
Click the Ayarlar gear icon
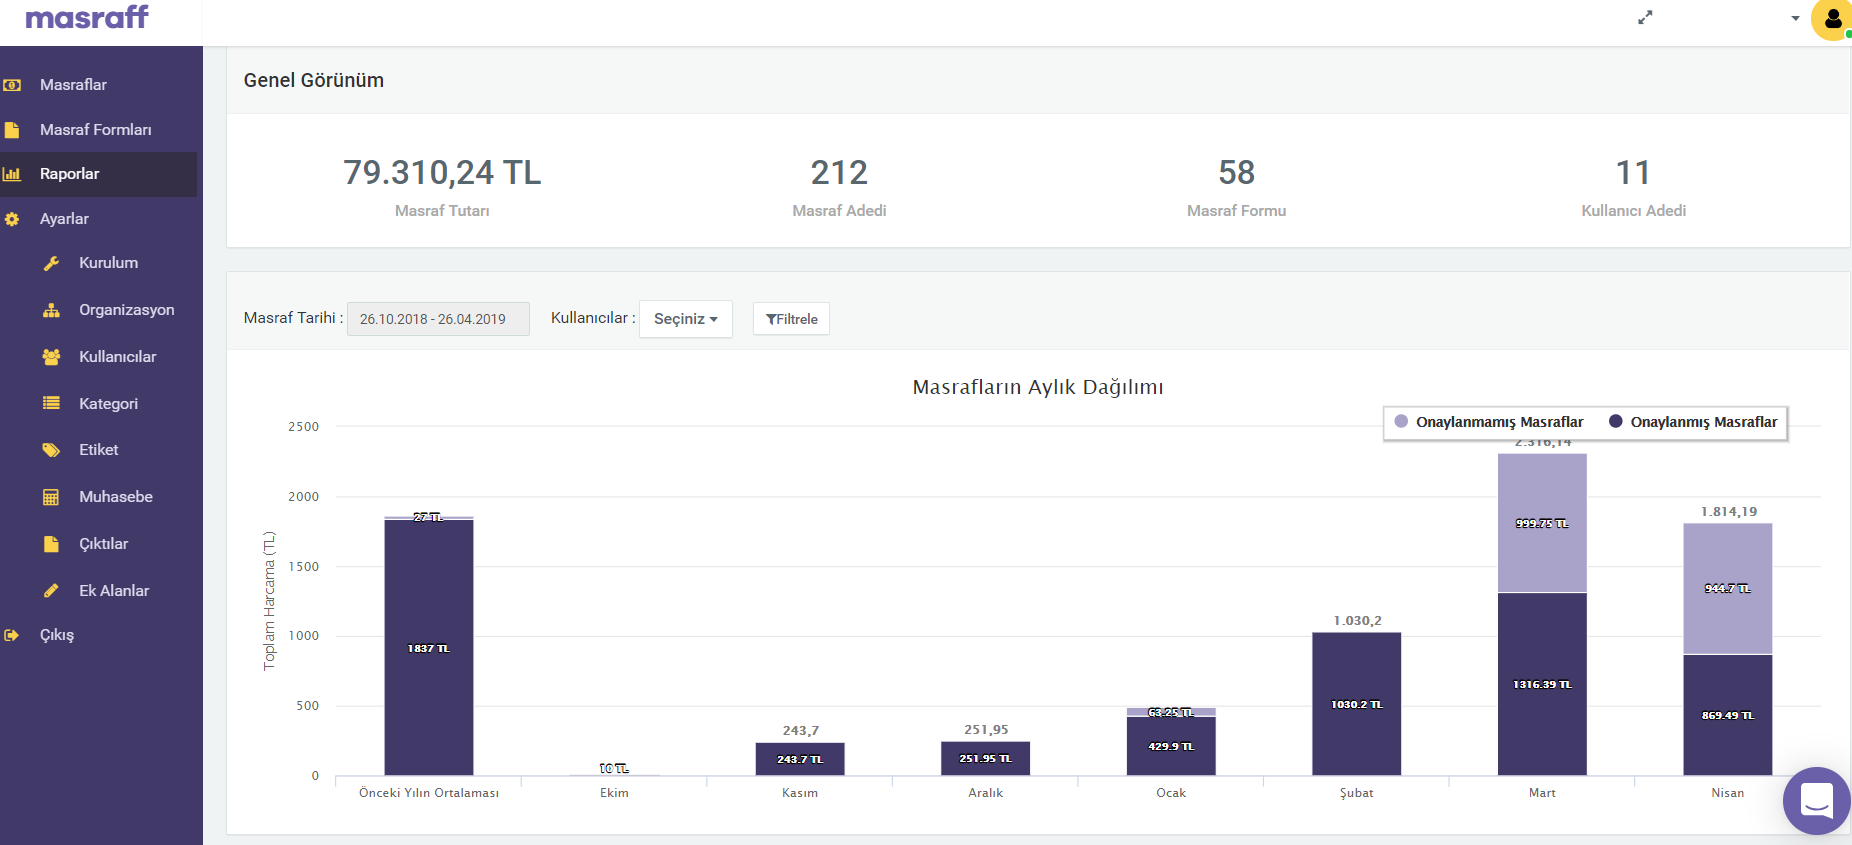pos(12,219)
